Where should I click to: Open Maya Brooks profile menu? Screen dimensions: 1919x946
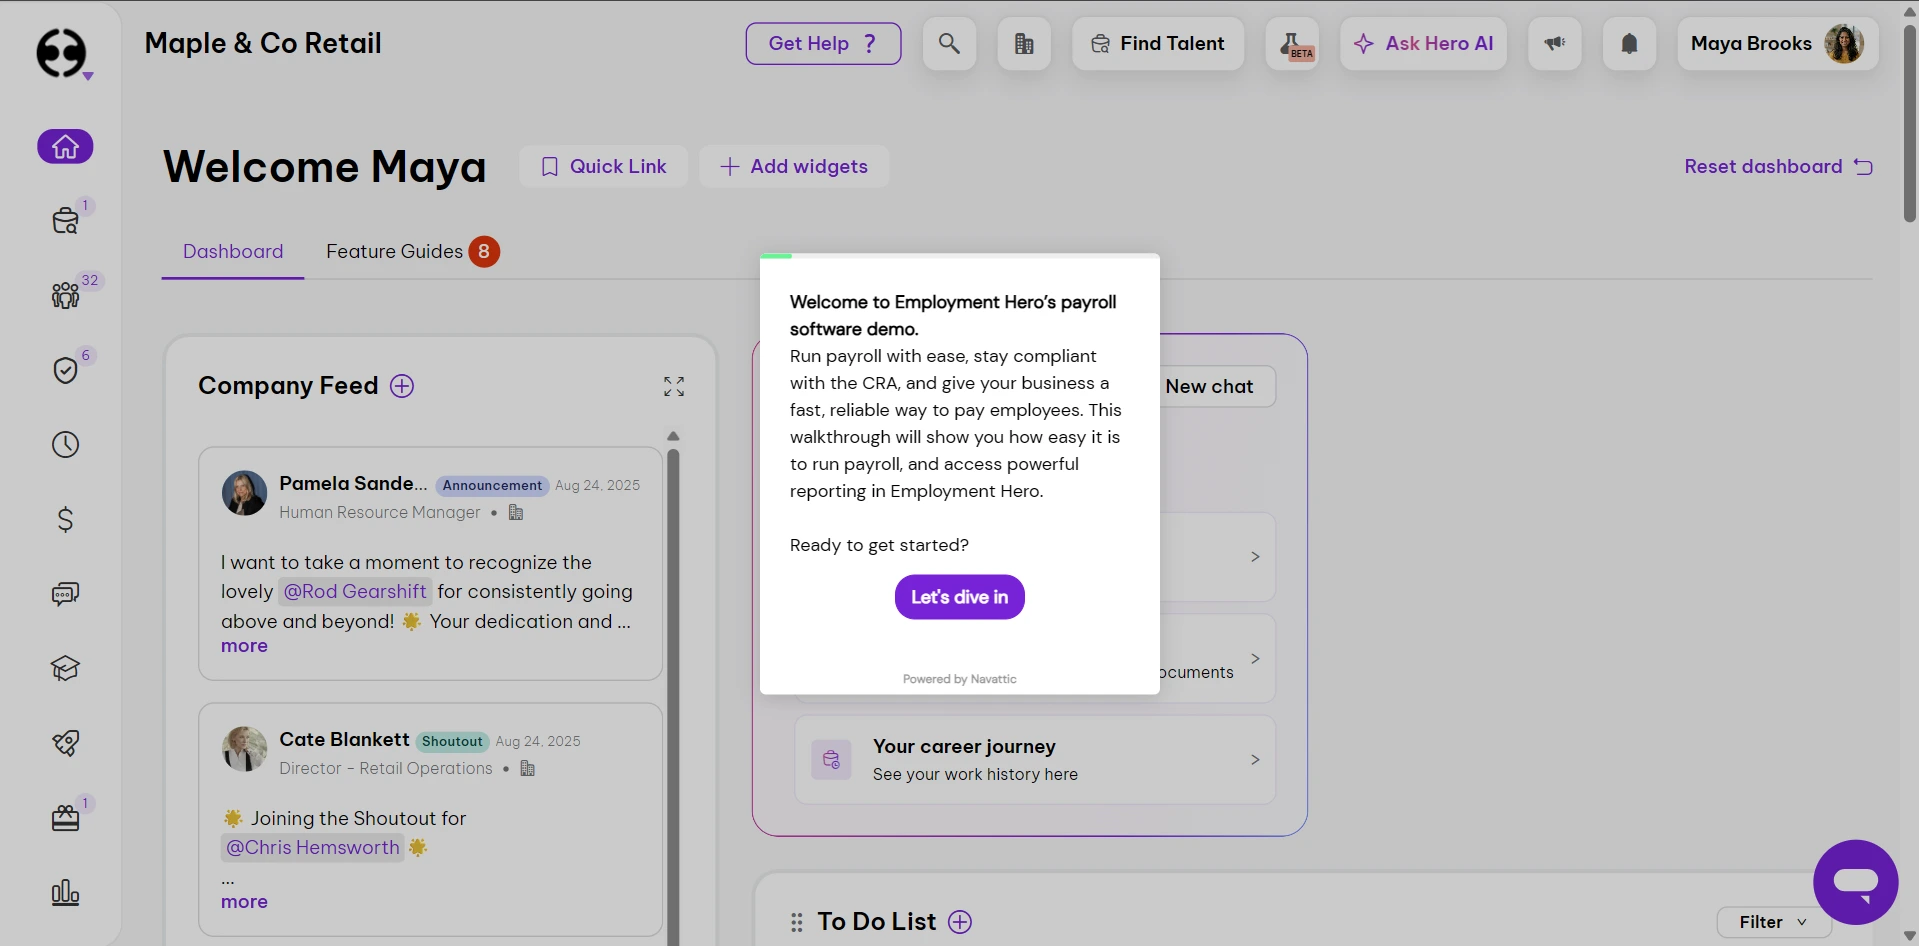[1776, 44]
